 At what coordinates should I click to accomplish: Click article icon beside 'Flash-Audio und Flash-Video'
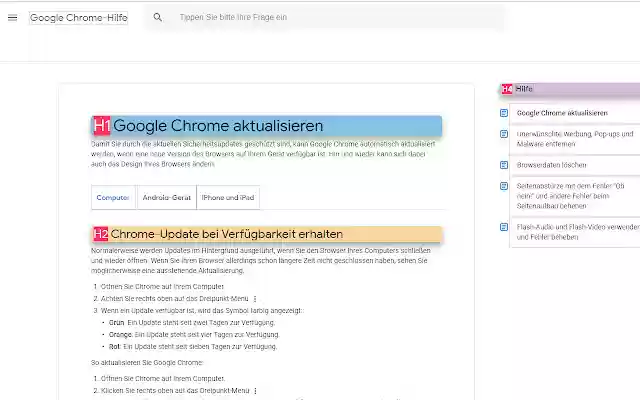pyautogui.click(x=504, y=227)
